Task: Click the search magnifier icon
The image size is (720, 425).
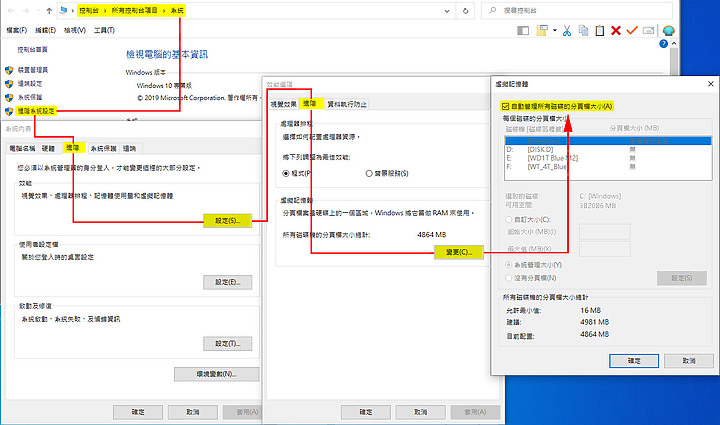Action: tap(493, 10)
